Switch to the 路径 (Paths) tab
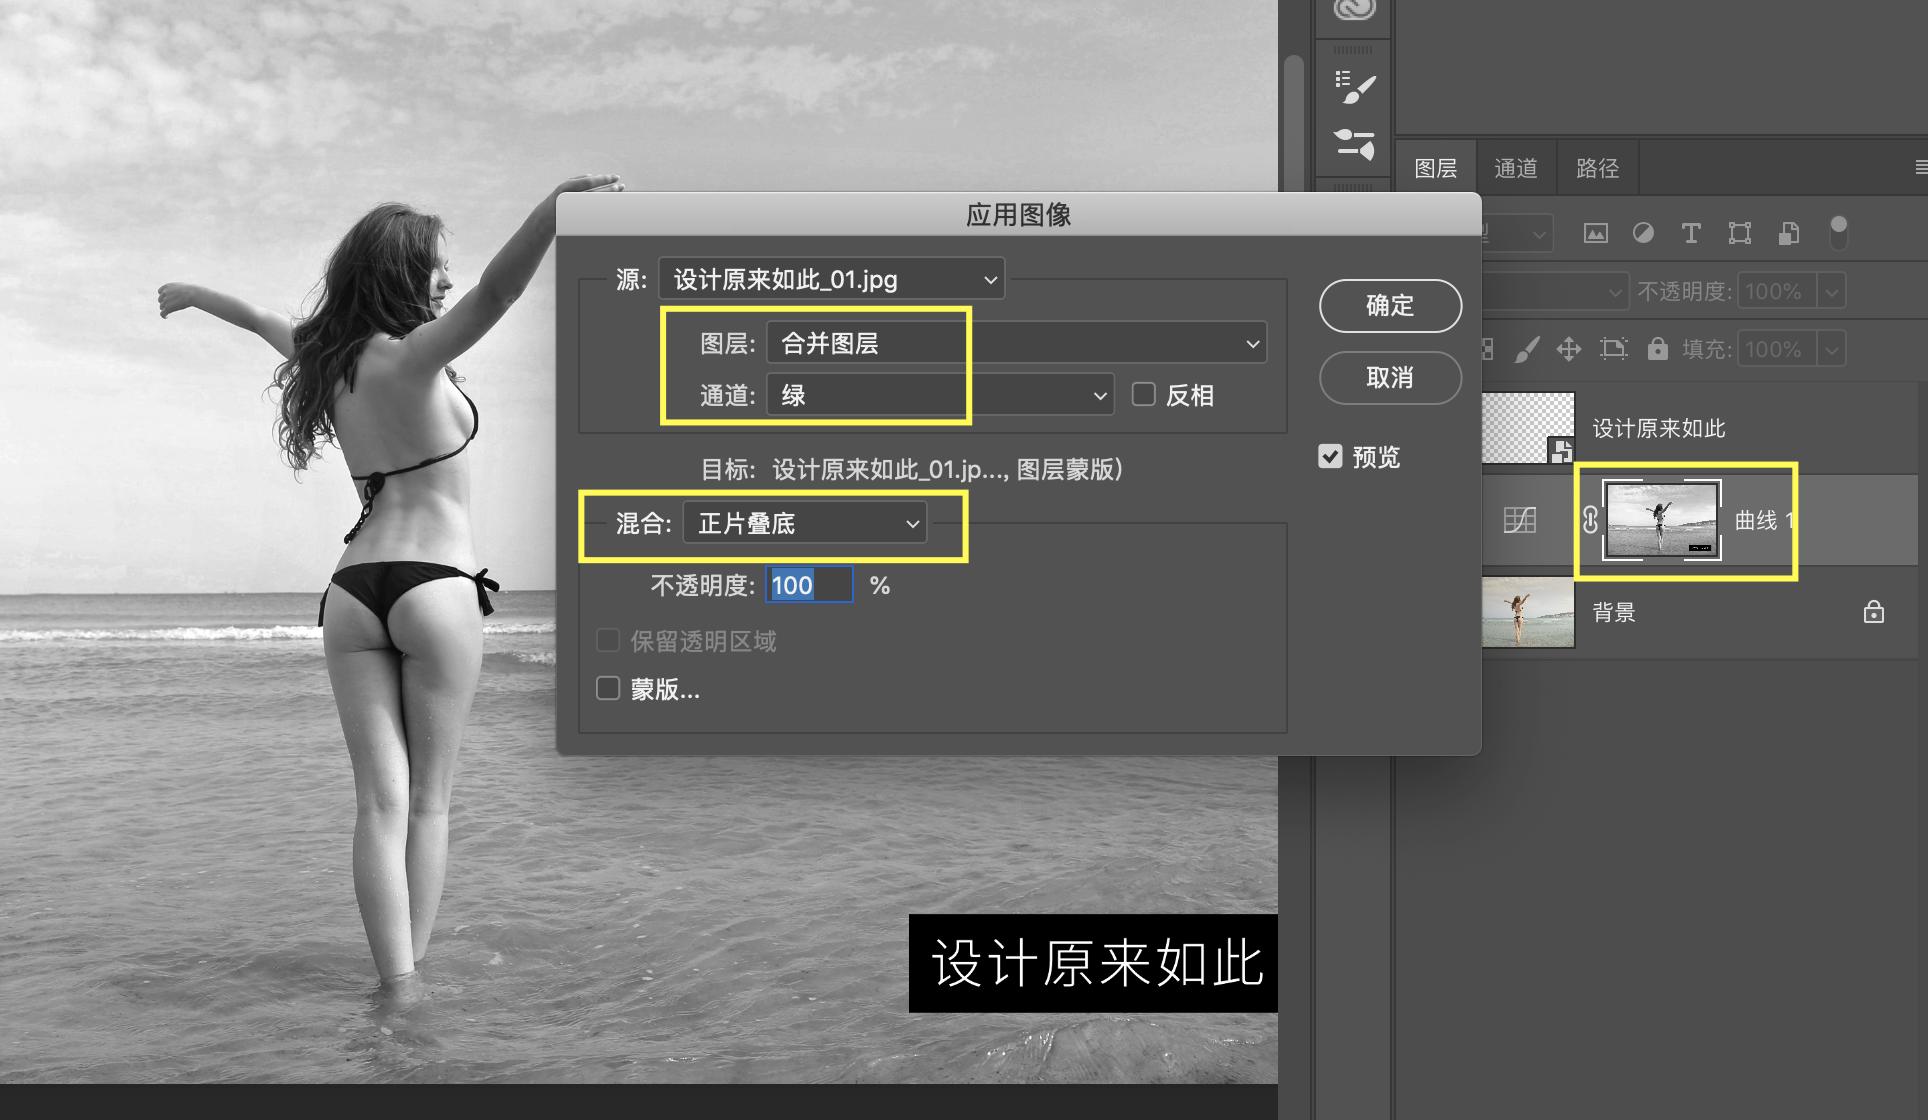This screenshot has height=1120, width=1928. click(x=1597, y=166)
